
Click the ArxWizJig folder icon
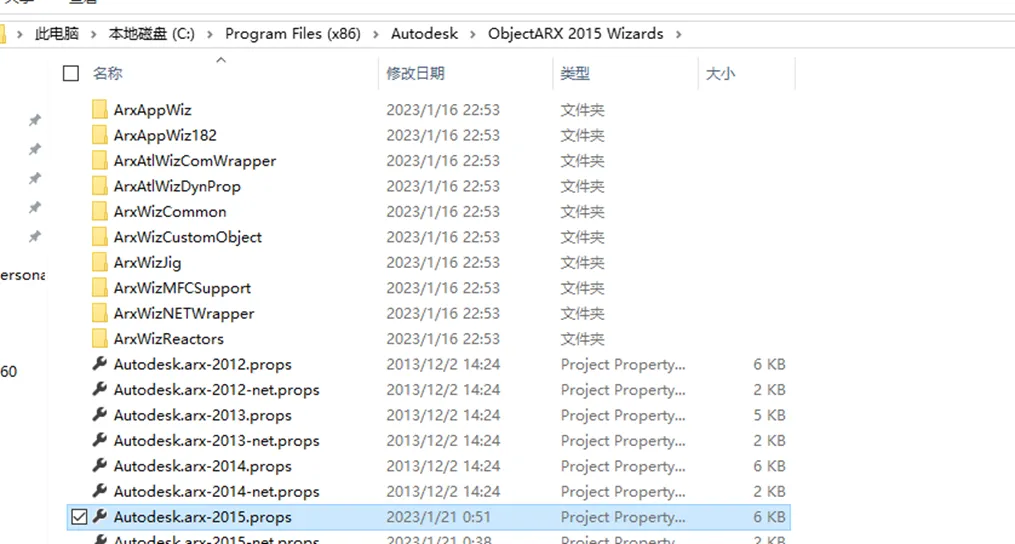[100, 262]
